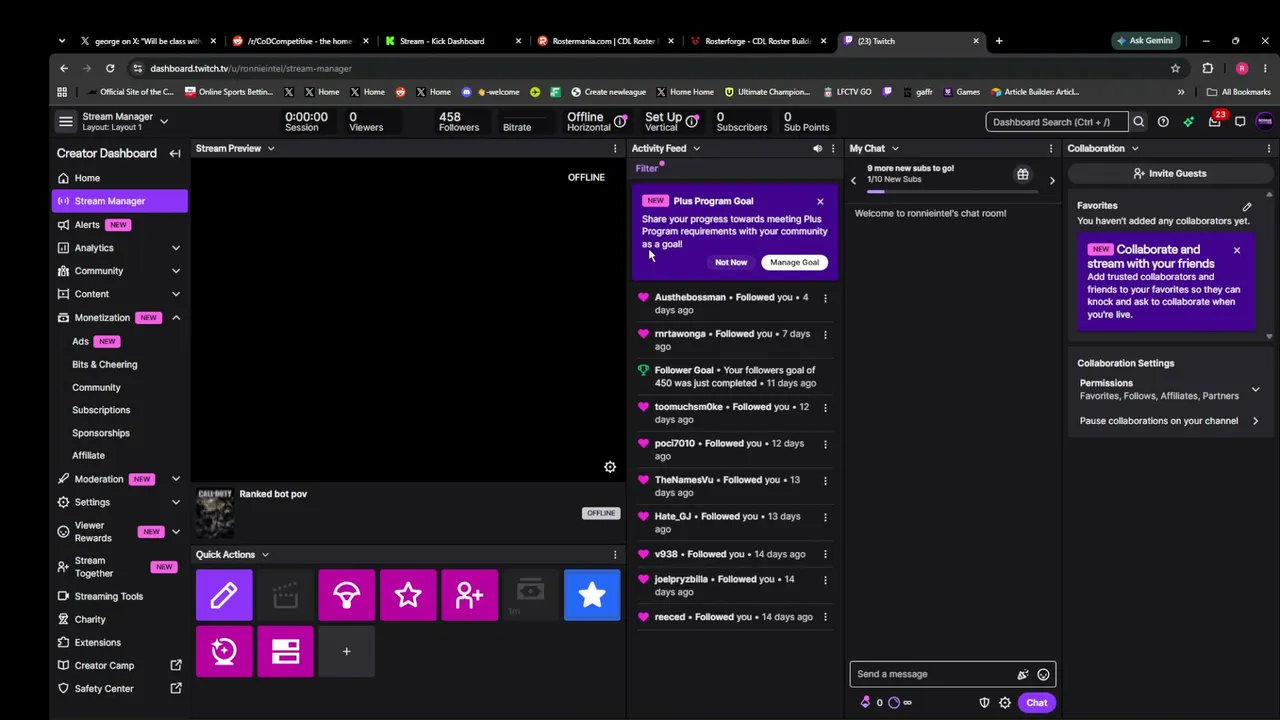Open the Activity Feed Filter link
1280x720 pixels.
[646, 169]
